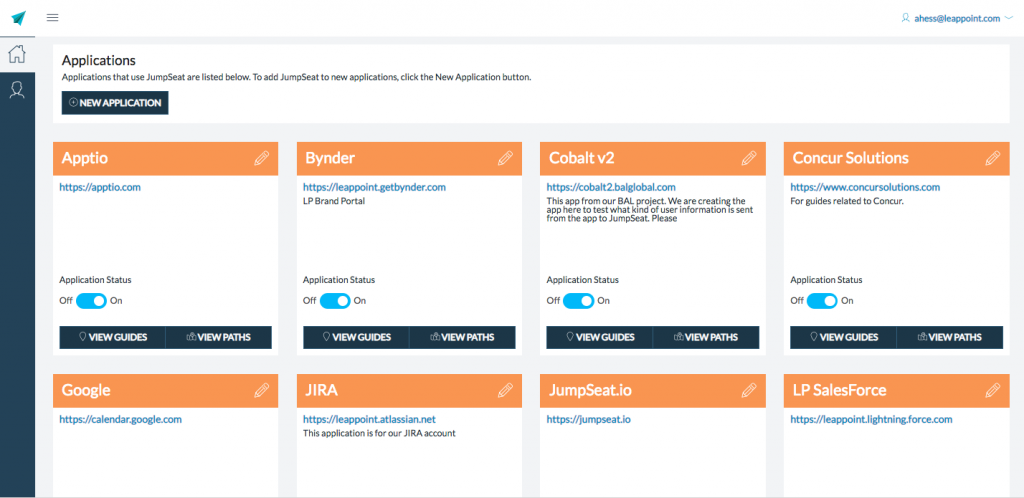Click edit pencil on Concur Solutions card

click(992, 158)
